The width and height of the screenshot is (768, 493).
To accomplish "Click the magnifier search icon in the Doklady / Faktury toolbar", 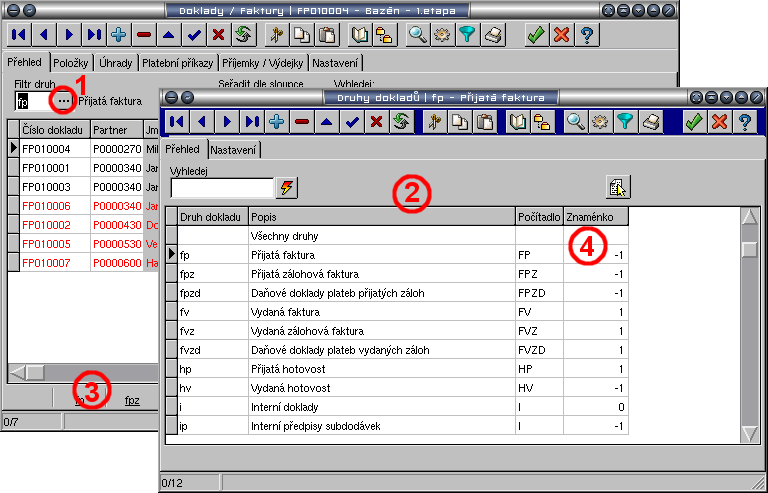I will 418,34.
